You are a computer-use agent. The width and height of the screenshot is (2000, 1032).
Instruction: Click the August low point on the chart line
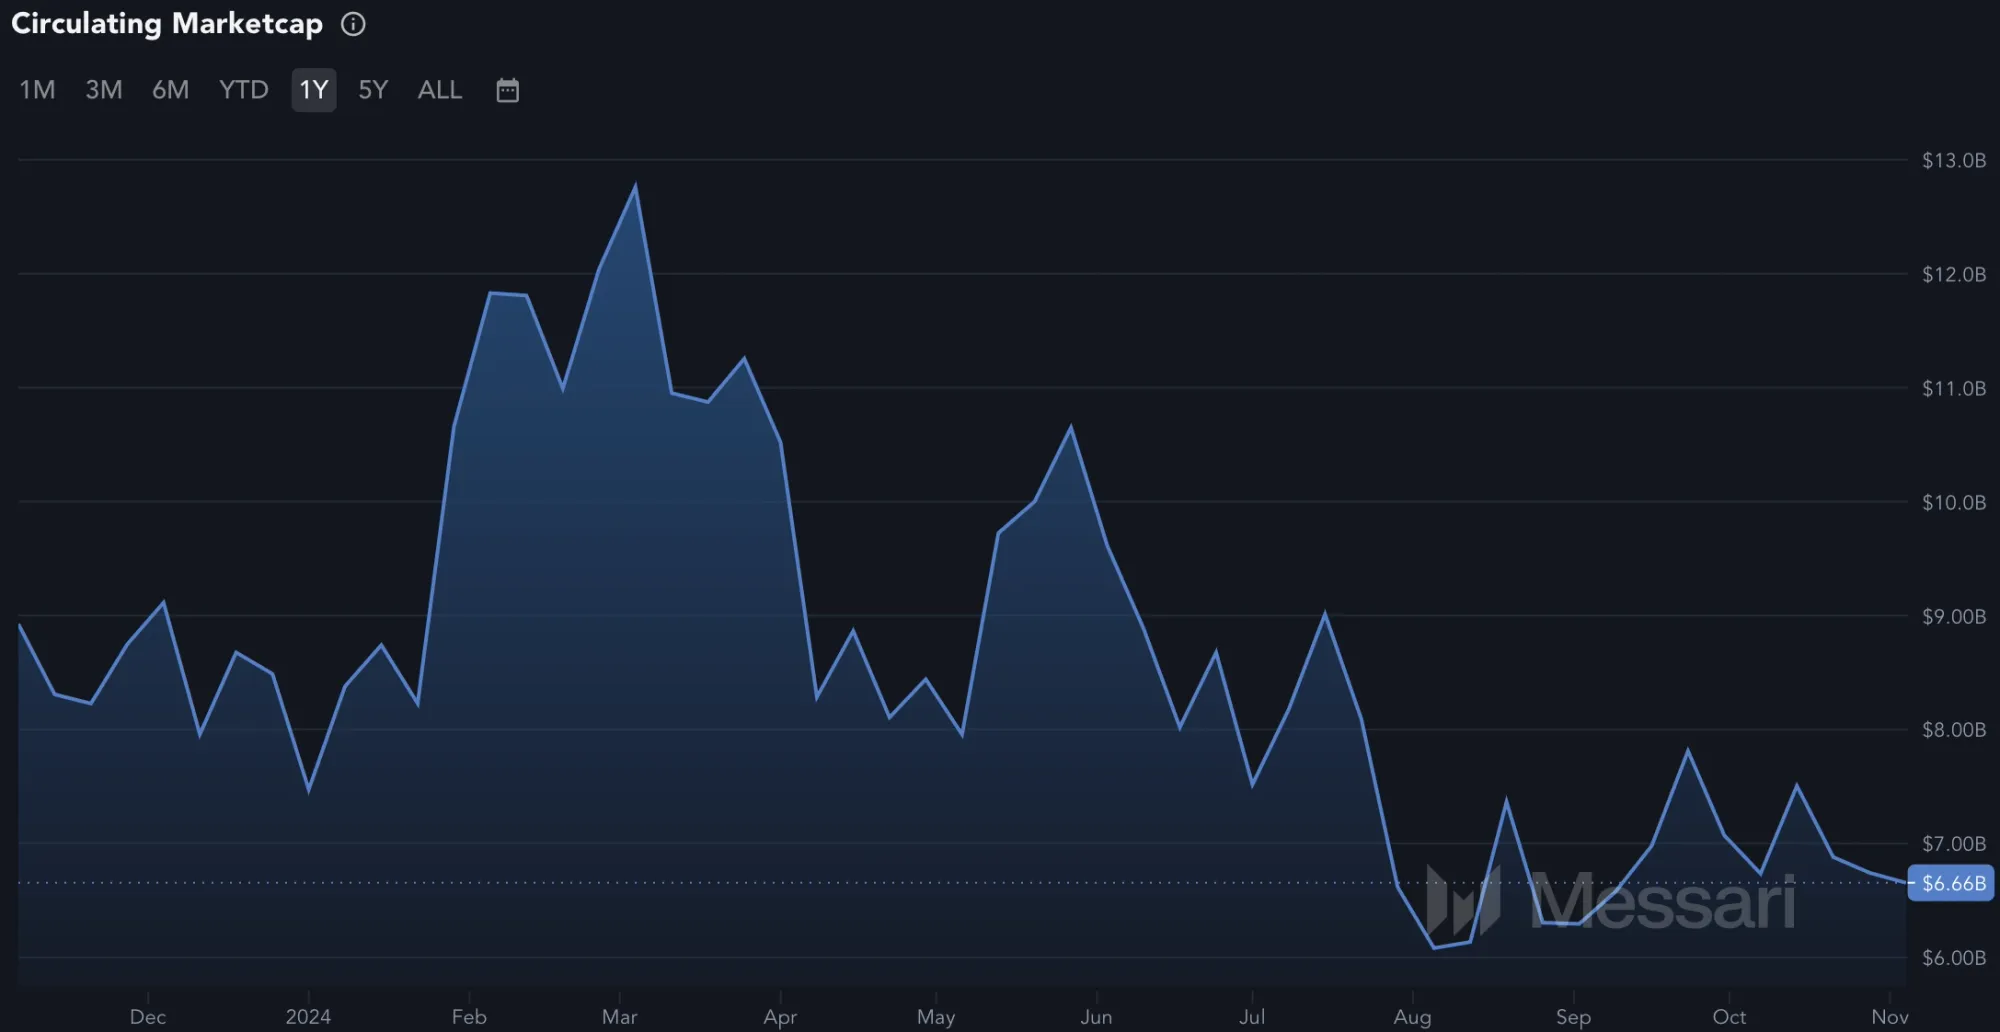1434,947
